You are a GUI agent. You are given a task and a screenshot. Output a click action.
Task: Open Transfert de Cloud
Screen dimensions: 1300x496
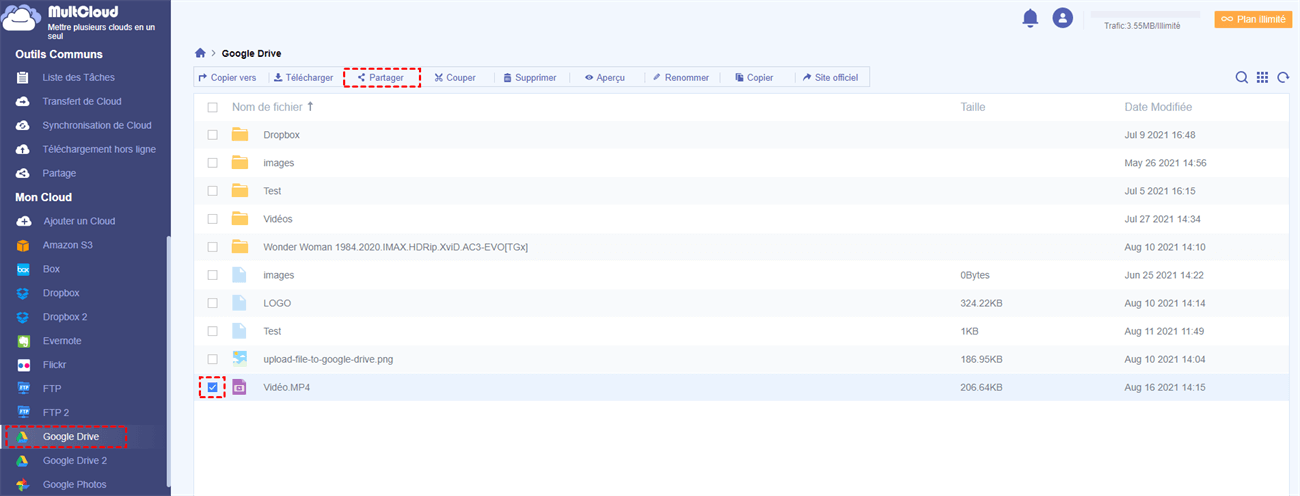[81, 101]
